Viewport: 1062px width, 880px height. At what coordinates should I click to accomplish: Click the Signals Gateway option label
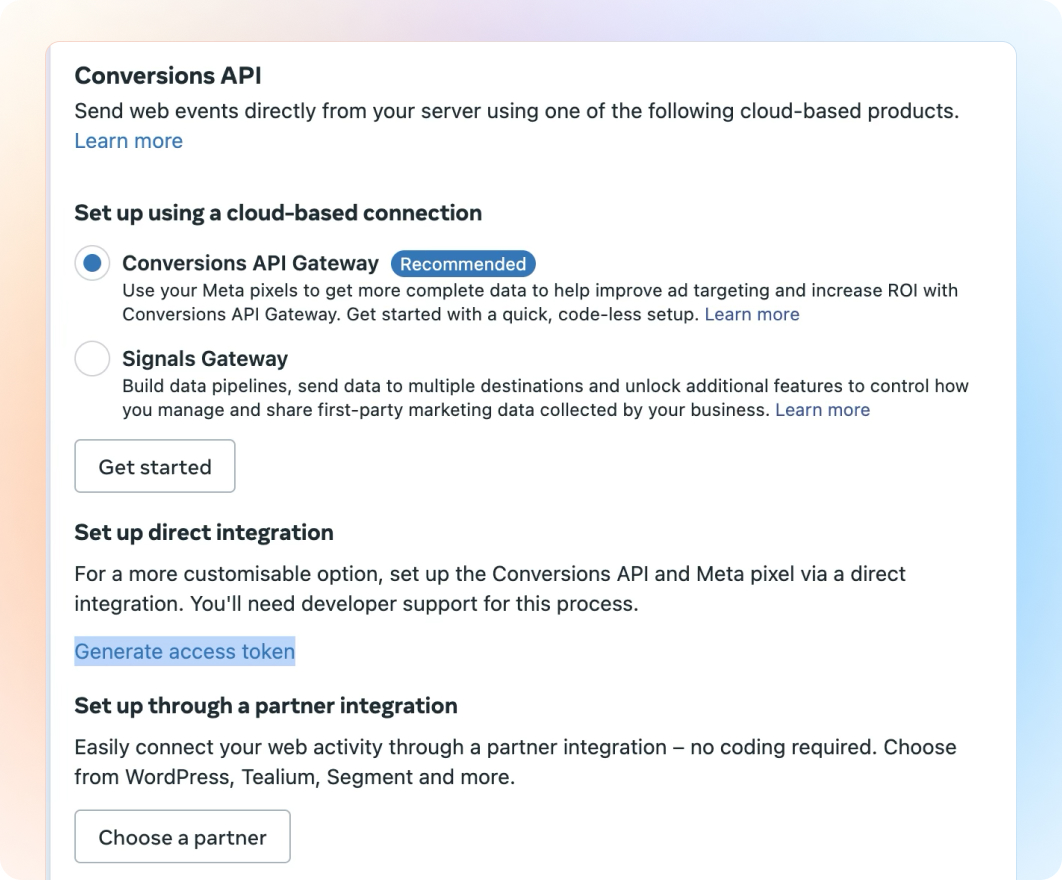[x=205, y=359]
